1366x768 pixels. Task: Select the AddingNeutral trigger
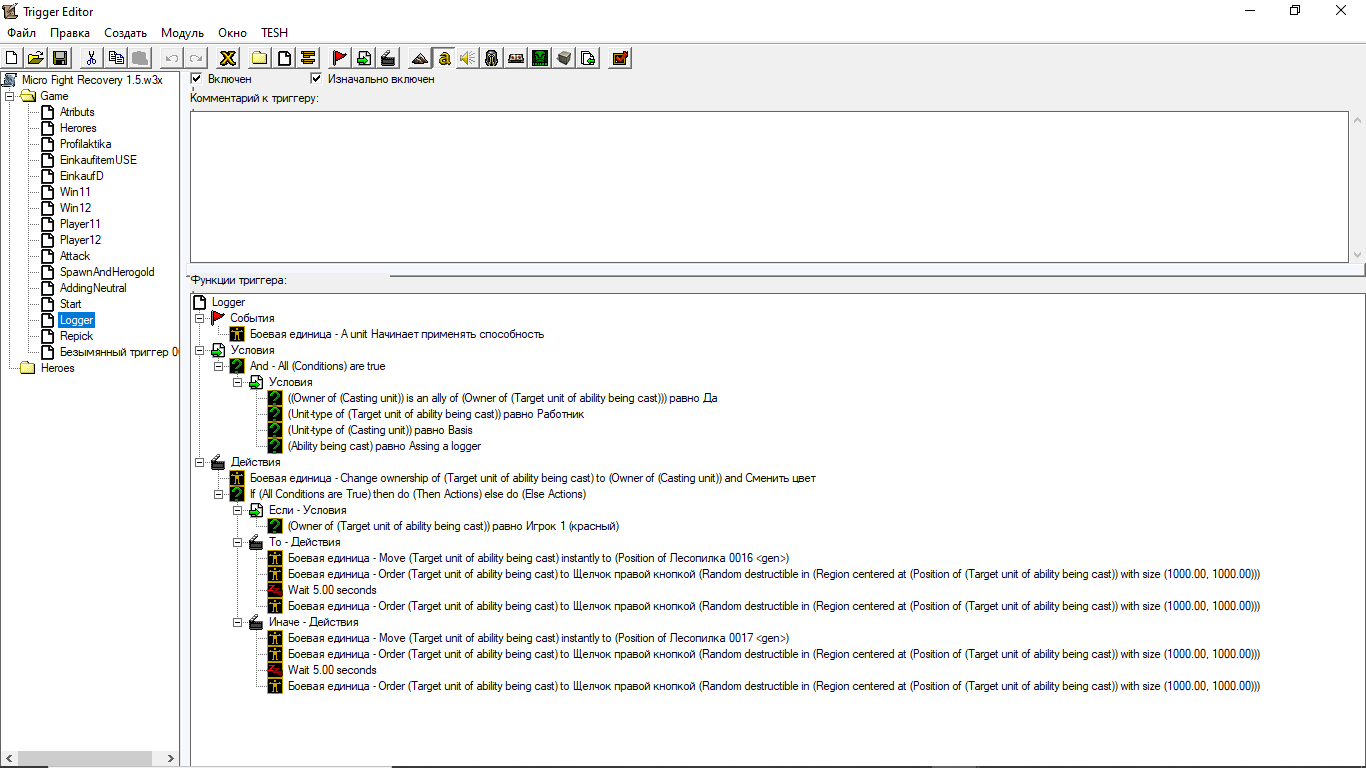click(x=93, y=288)
